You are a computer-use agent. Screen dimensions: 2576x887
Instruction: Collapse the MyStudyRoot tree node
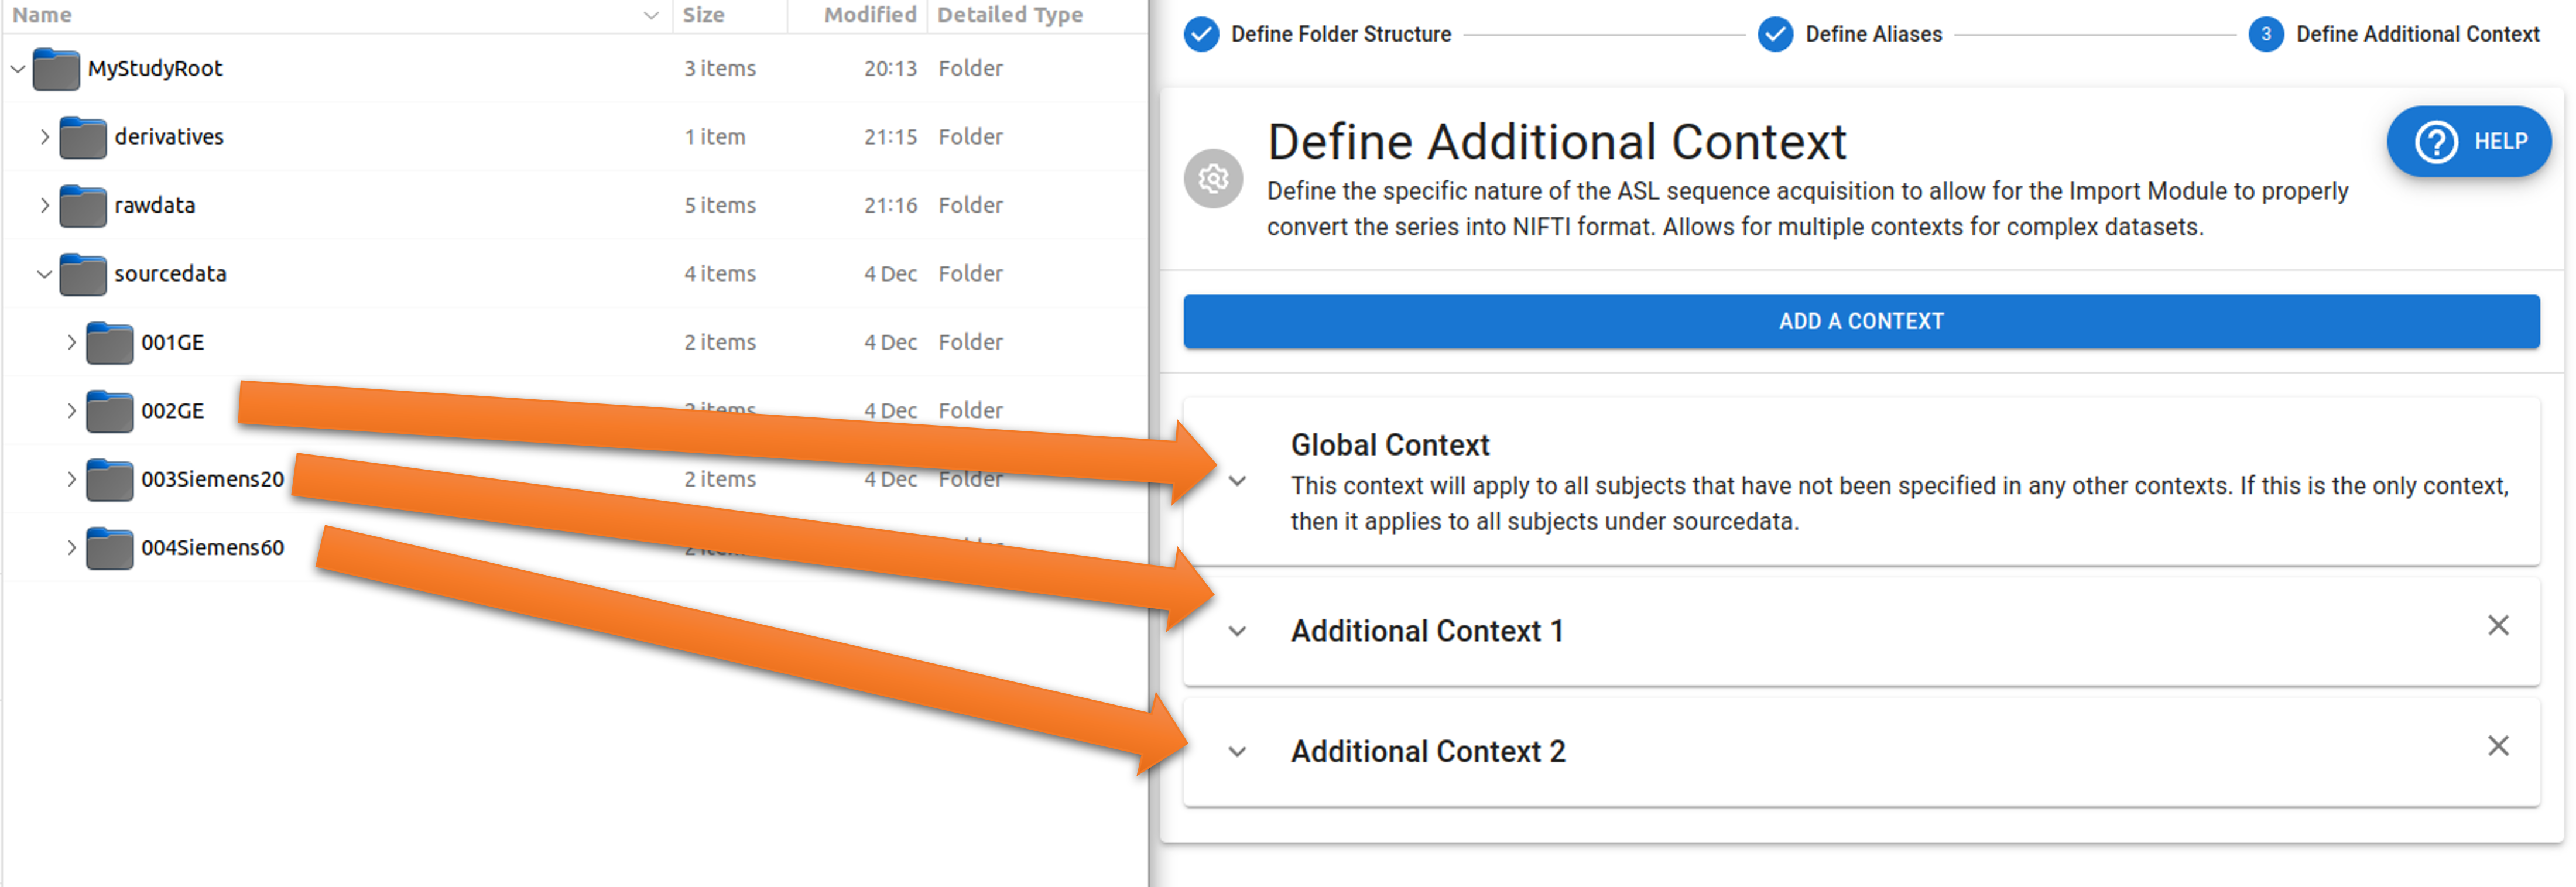[x=18, y=69]
